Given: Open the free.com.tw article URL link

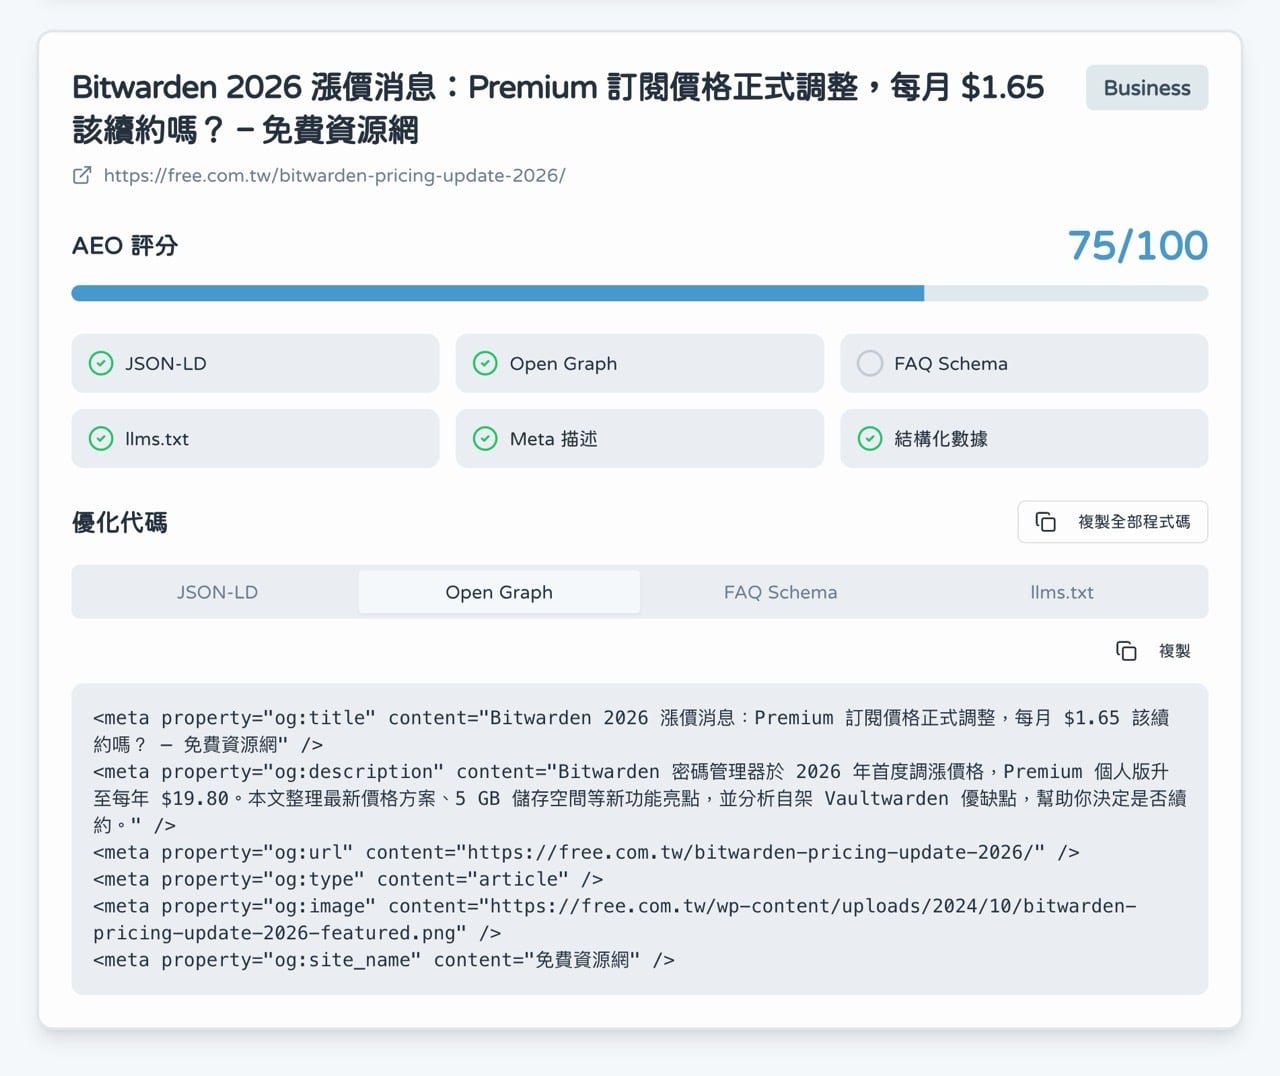Looking at the screenshot, I should pos(334,175).
